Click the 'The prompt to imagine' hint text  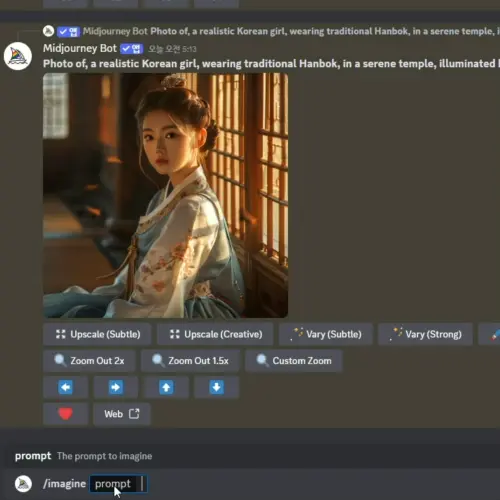104,456
